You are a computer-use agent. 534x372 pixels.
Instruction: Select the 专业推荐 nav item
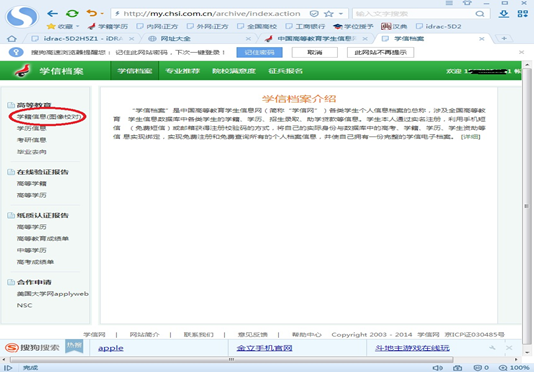click(x=182, y=71)
